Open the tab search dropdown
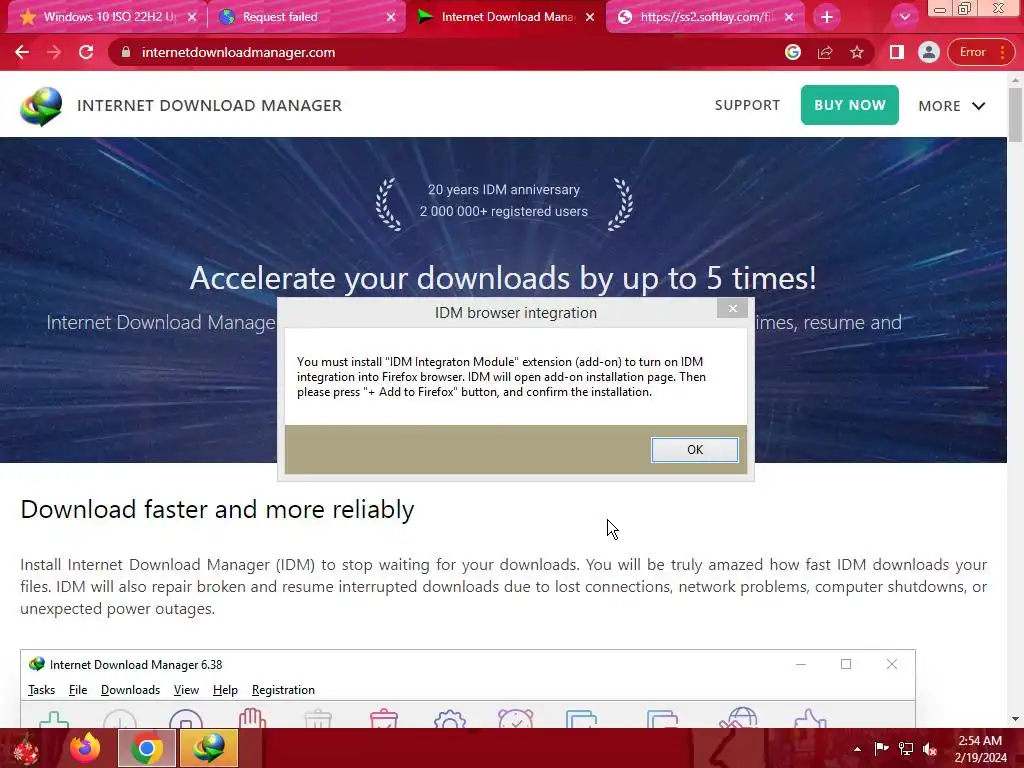 pyautogui.click(x=904, y=17)
